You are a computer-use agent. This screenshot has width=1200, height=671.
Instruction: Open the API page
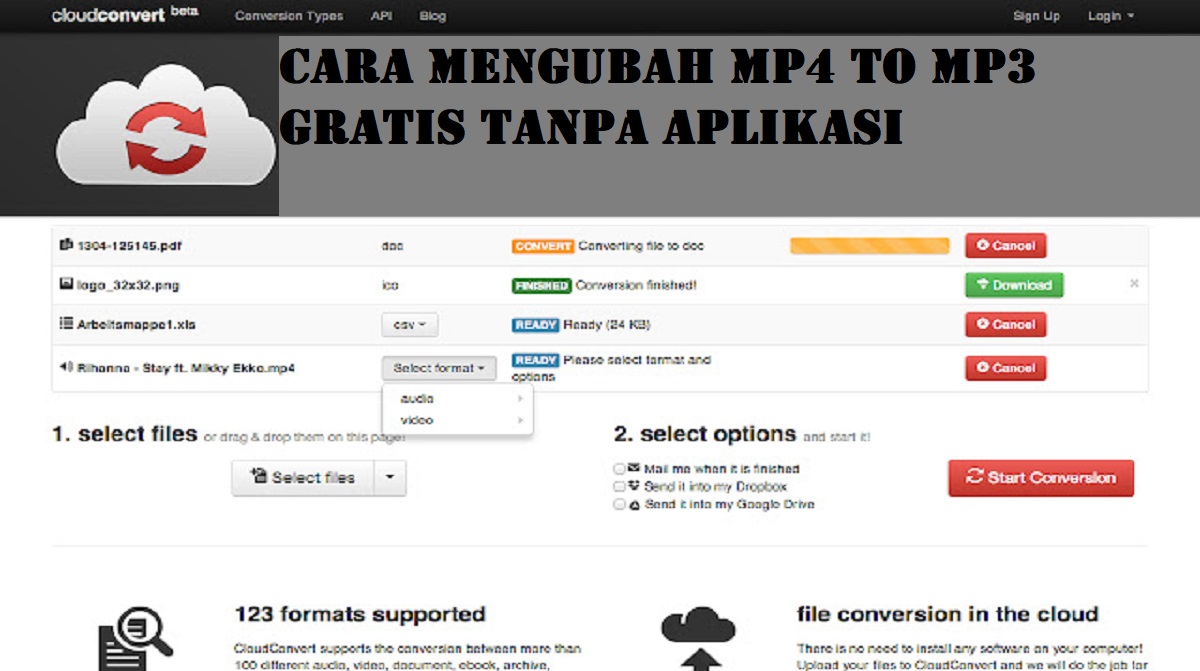point(381,16)
